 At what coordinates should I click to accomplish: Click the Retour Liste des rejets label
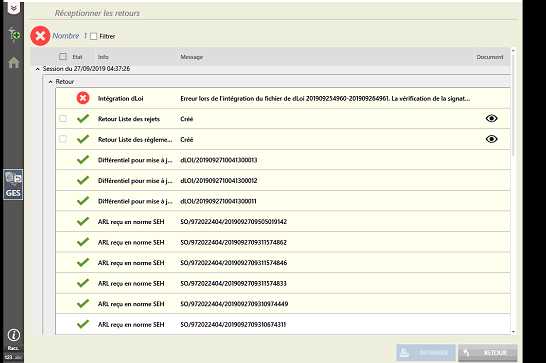pyautogui.click(x=129, y=119)
